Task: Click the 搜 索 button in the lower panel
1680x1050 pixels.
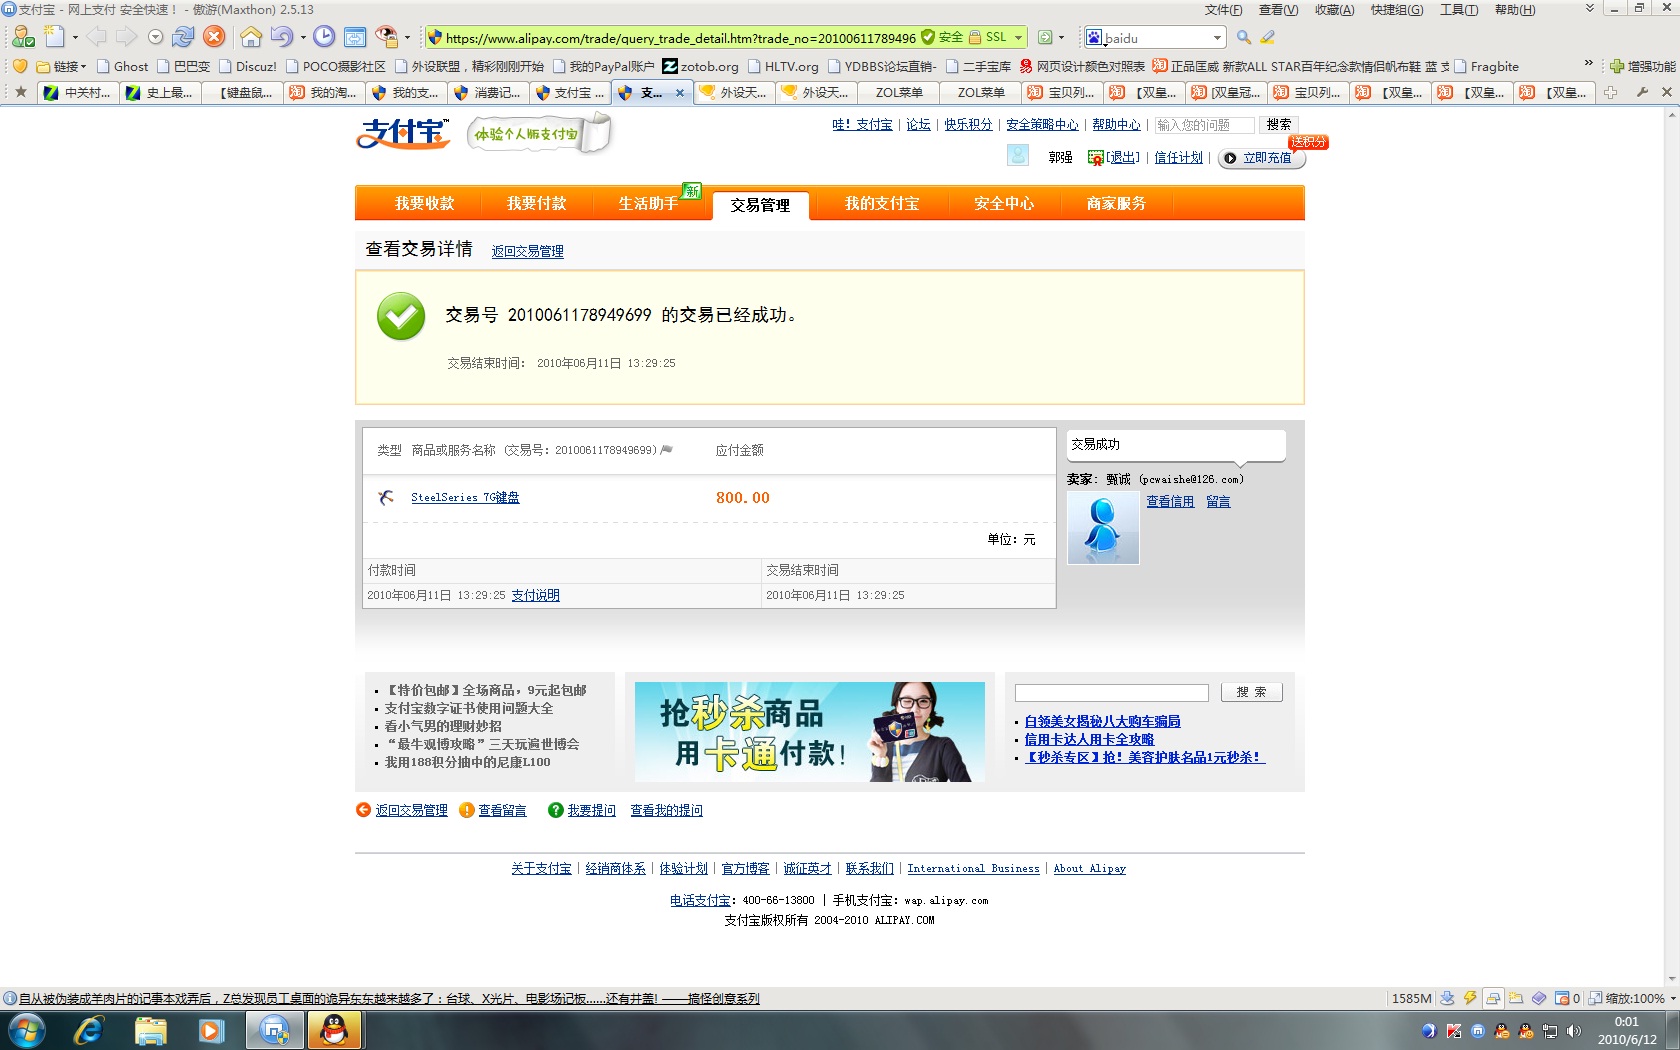Action: click(1251, 692)
